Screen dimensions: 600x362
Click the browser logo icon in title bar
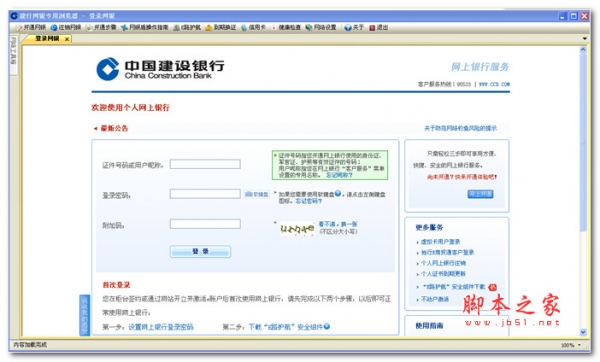14,16
